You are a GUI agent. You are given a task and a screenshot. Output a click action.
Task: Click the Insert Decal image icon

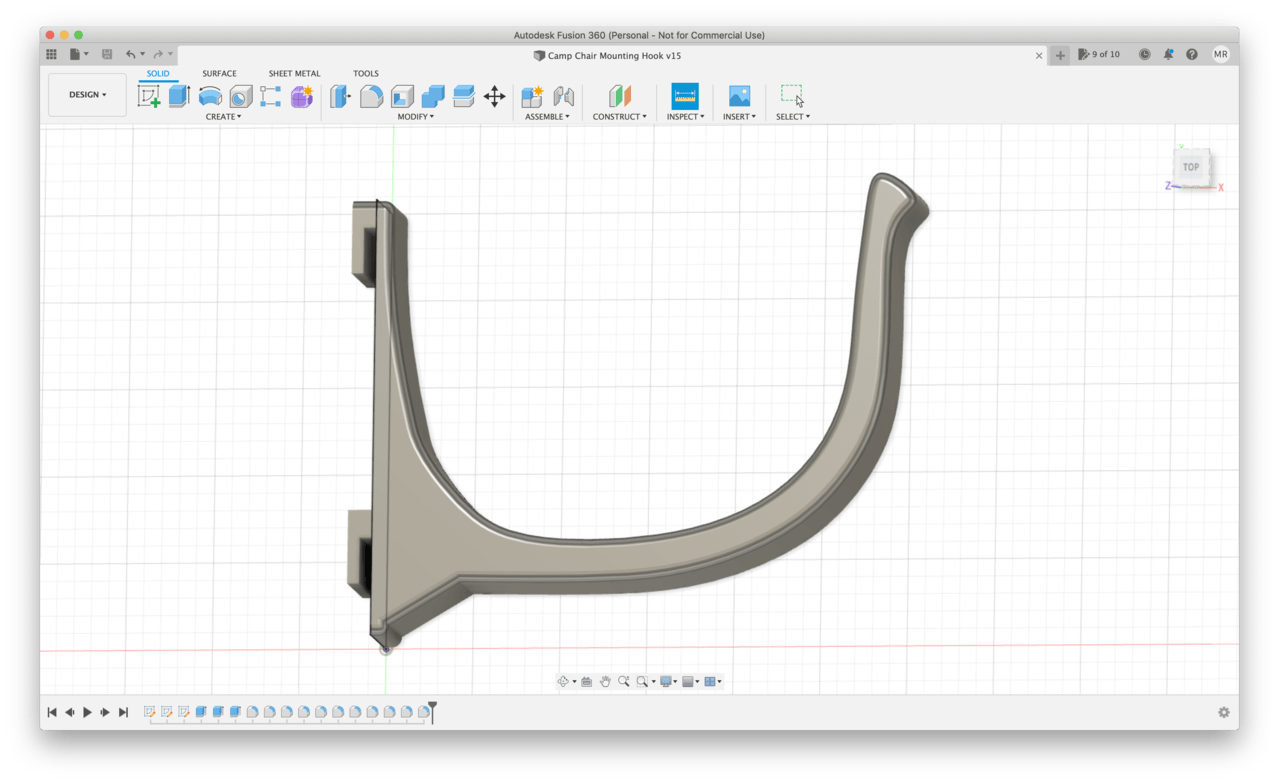click(739, 96)
